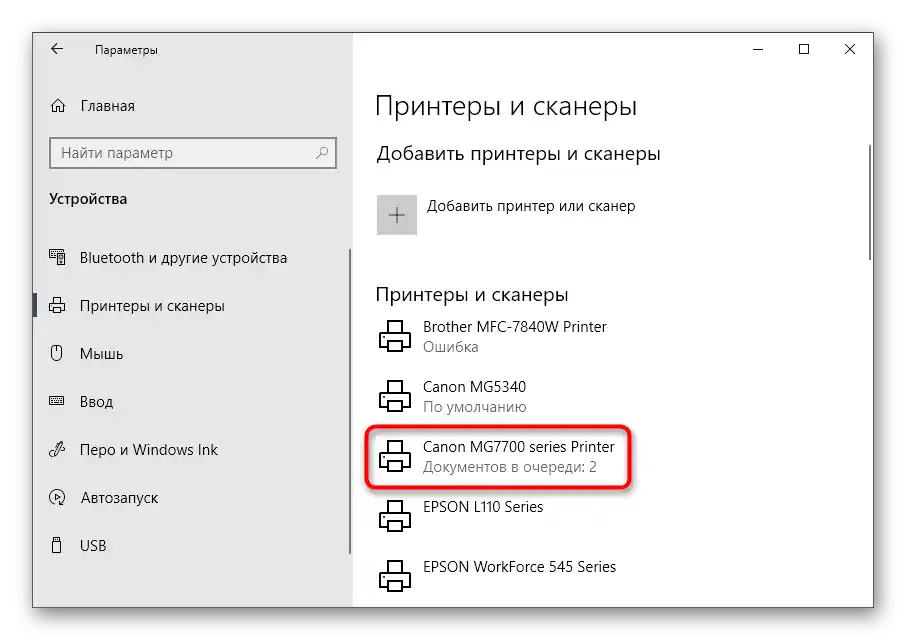Viewport: 906px width, 640px height.
Task: Click the EPSON L110 printer icon
Action: pos(395,516)
